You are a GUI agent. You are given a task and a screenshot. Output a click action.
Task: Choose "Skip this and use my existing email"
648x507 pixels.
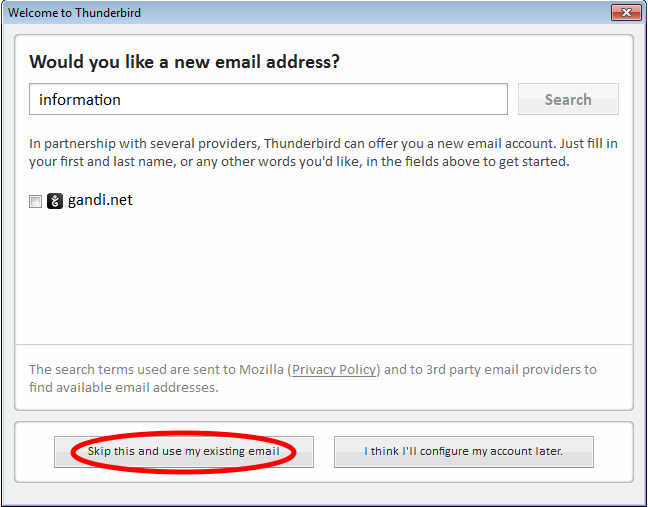click(x=184, y=452)
